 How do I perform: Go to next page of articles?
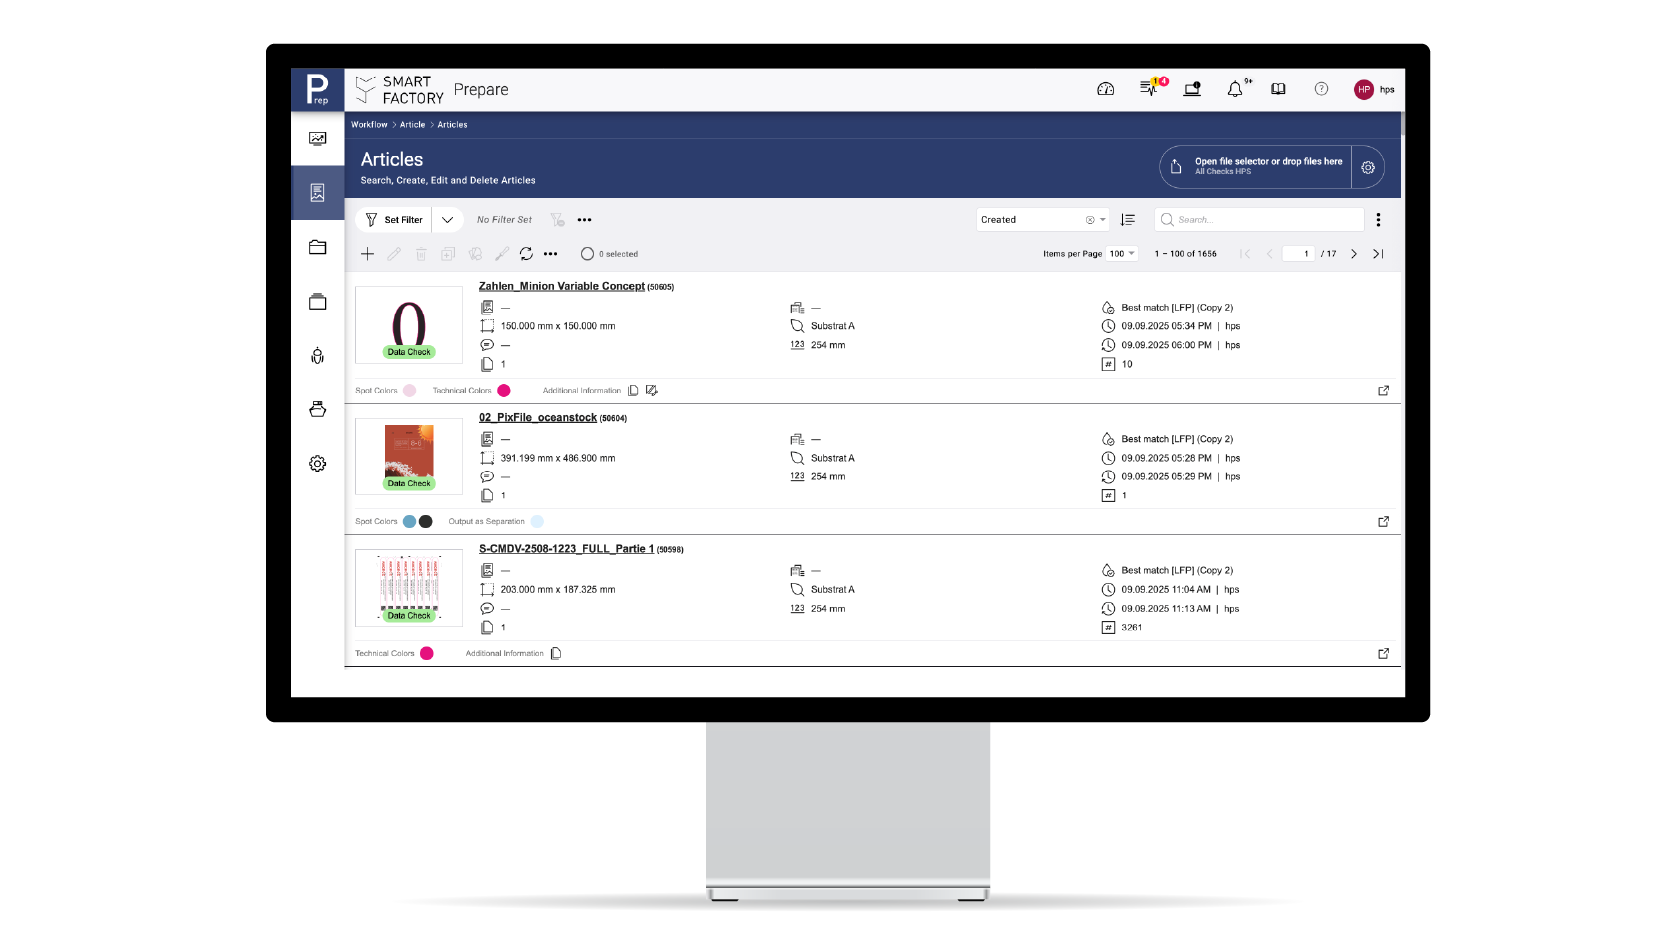pos(1354,254)
